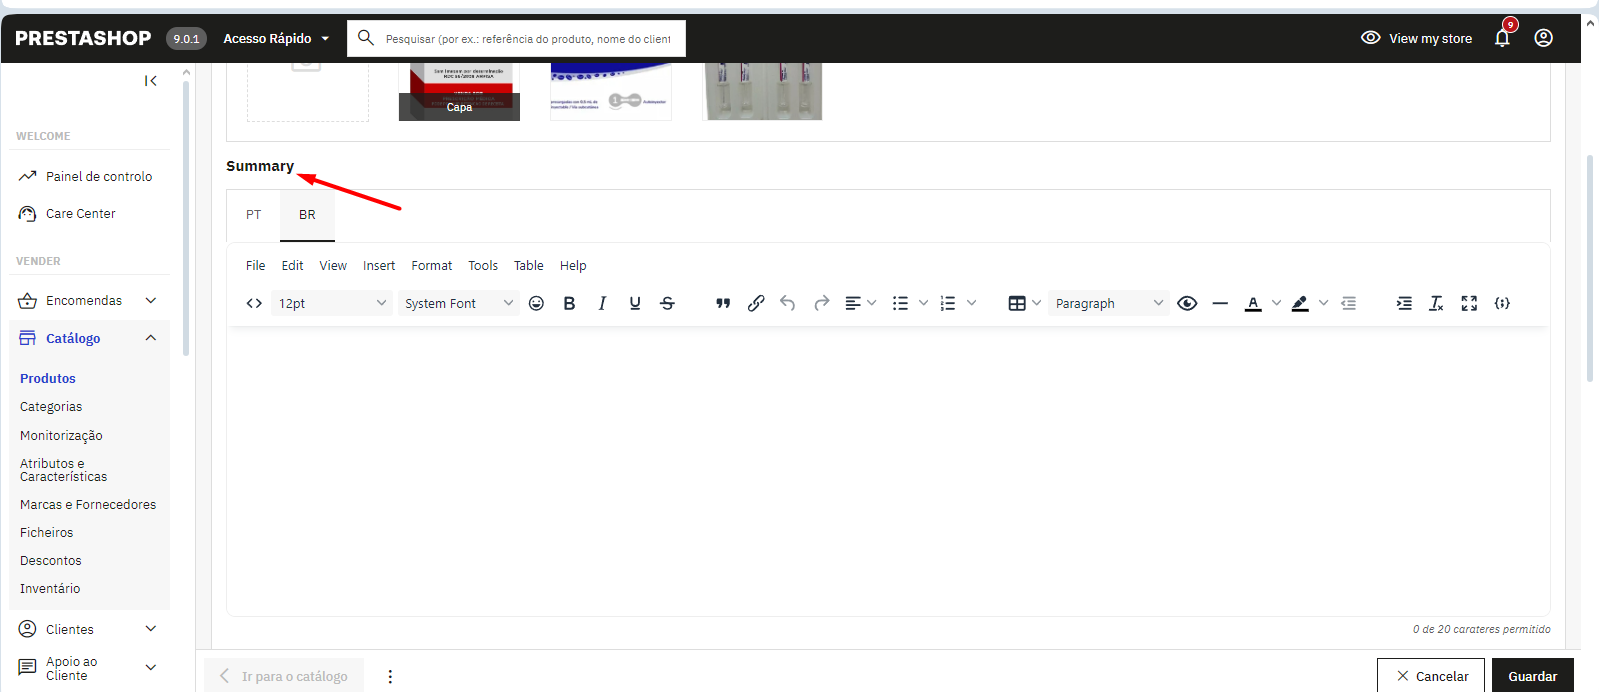Select the Capa product image thumbnail
The height and width of the screenshot is (692, 1599).
pyautogui.click(x=459, y=91)
